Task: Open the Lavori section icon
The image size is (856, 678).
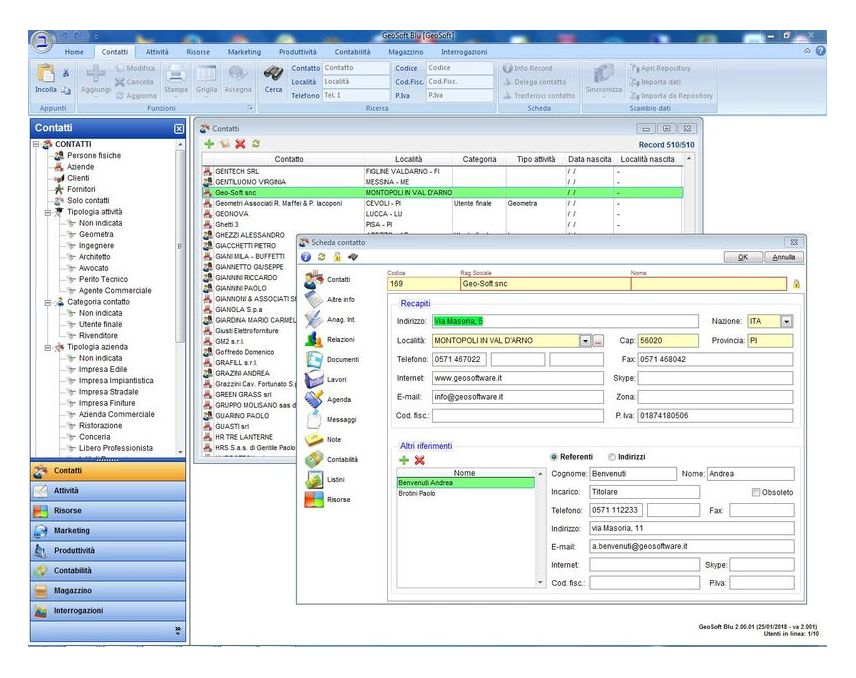Action: point(314,379)
